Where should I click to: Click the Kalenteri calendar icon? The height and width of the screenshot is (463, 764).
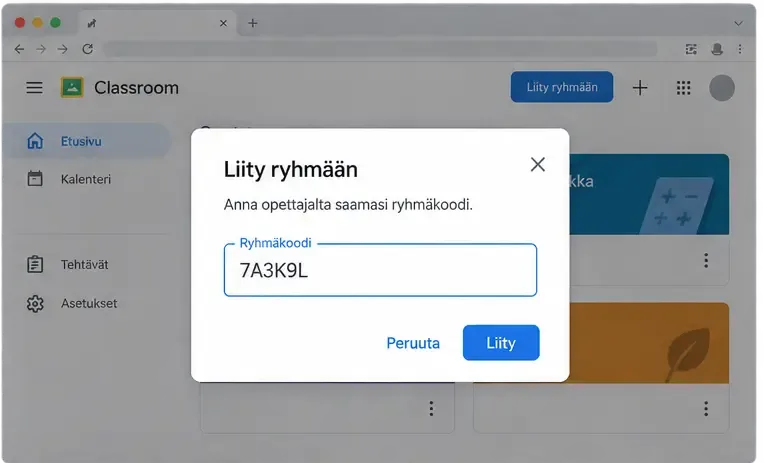[x=35, y=179]
